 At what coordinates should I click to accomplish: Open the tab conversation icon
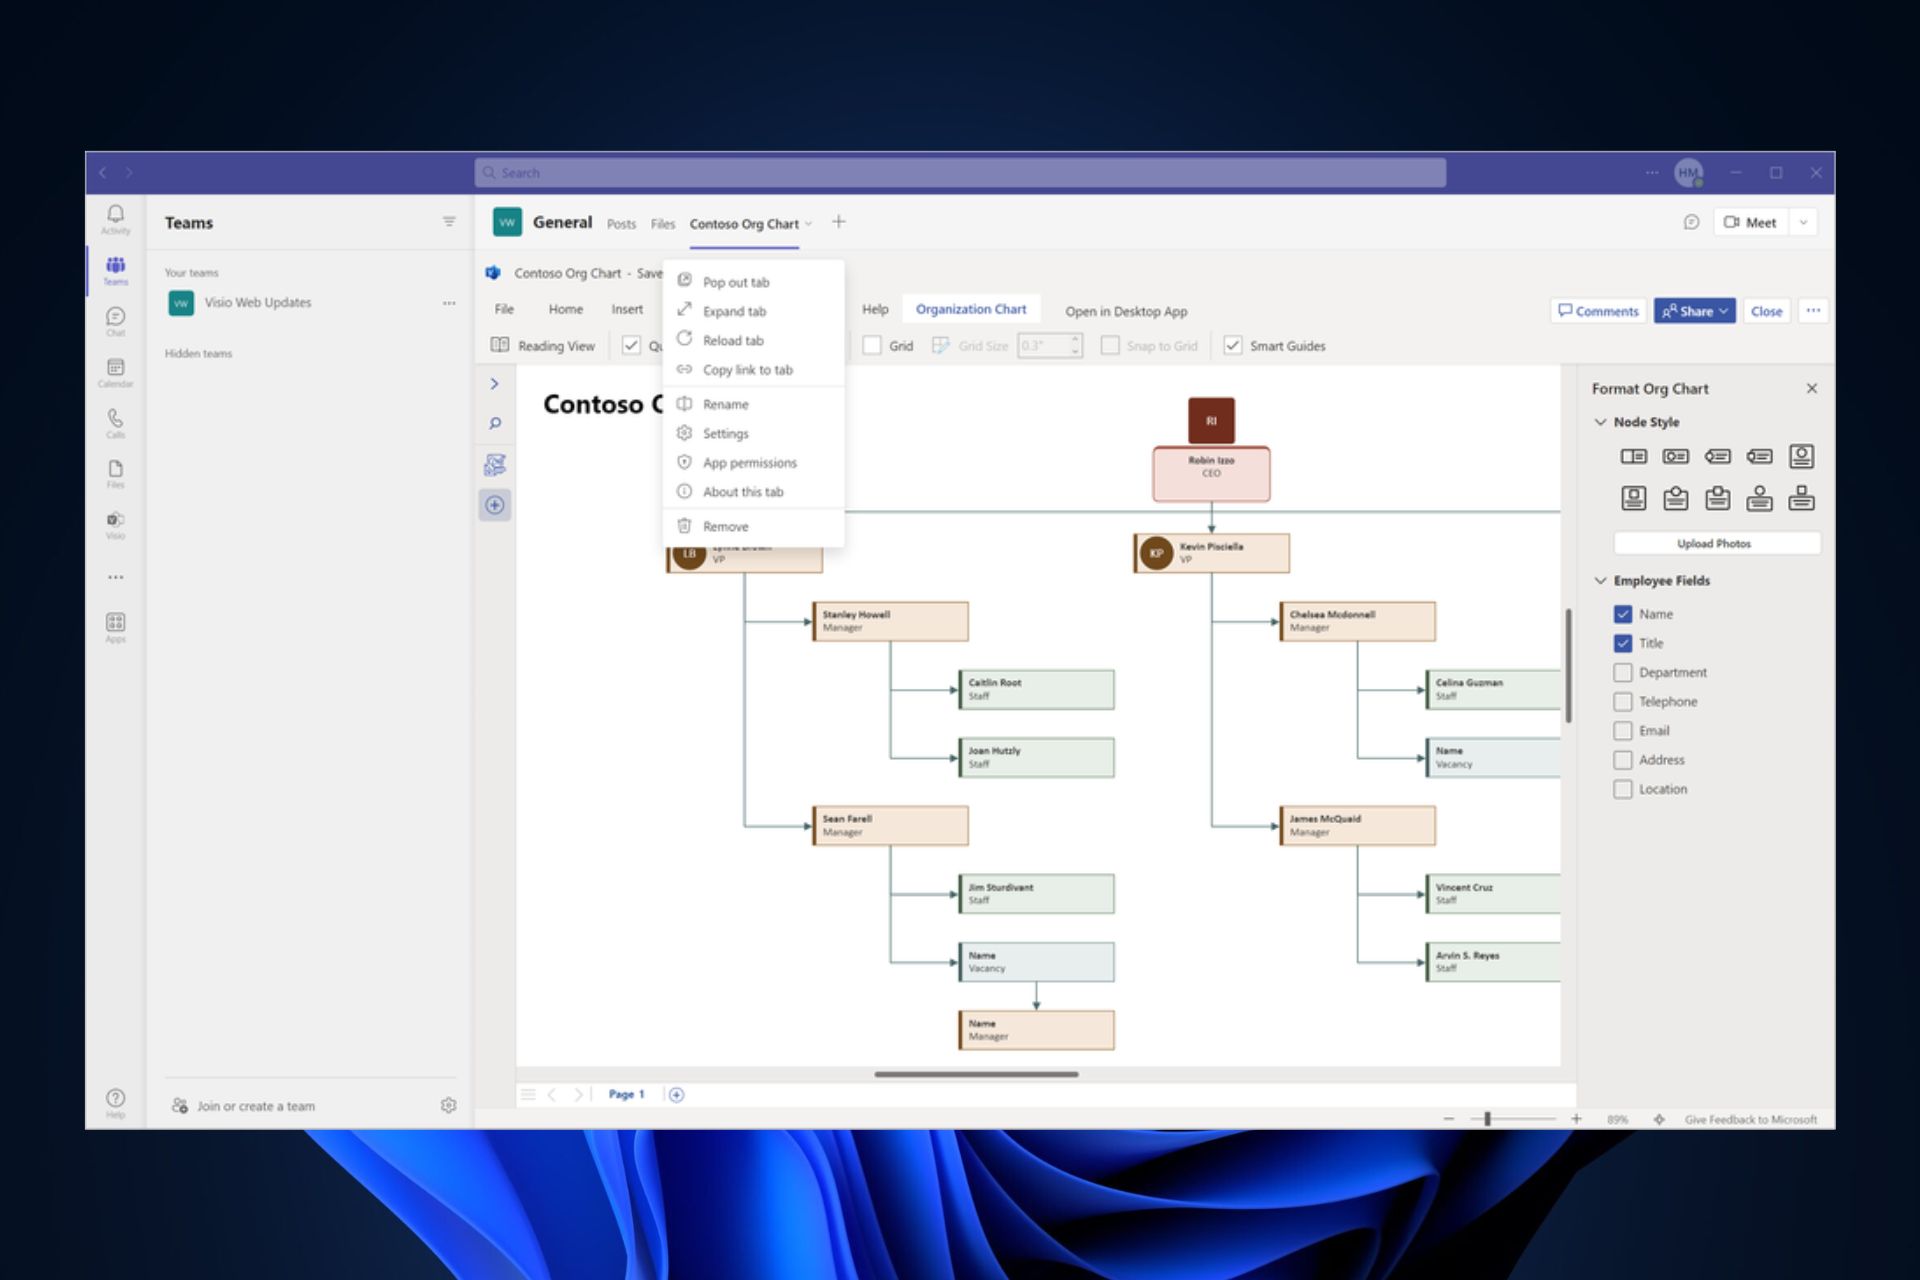point(1691,222)
